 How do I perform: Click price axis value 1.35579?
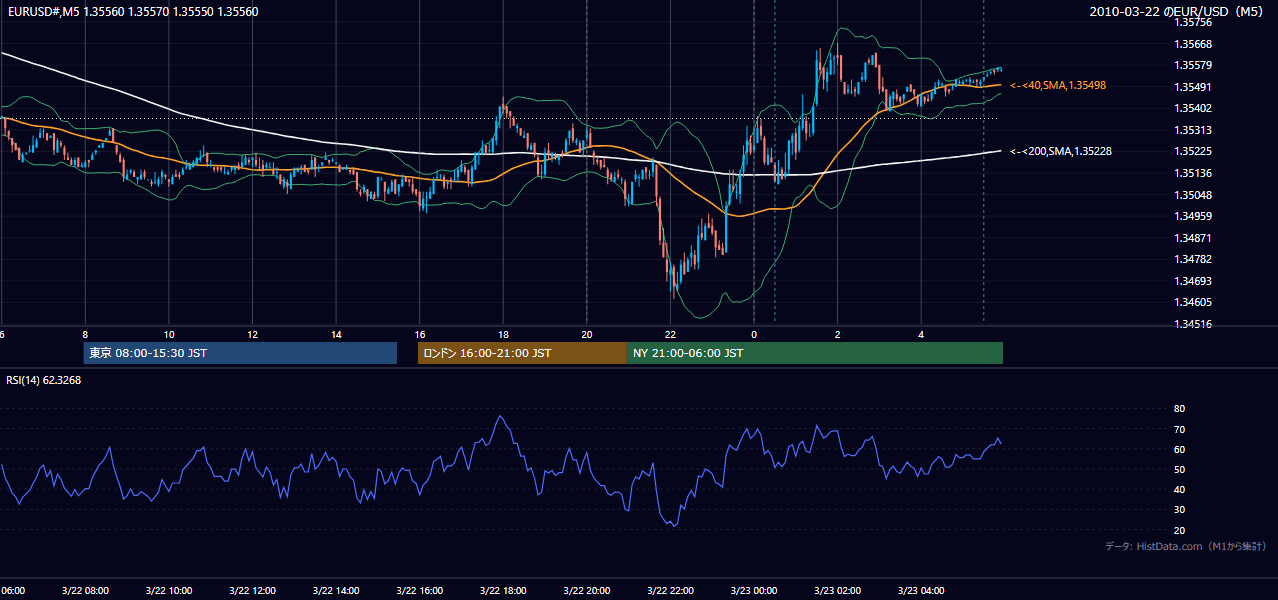click(1192, 65)
